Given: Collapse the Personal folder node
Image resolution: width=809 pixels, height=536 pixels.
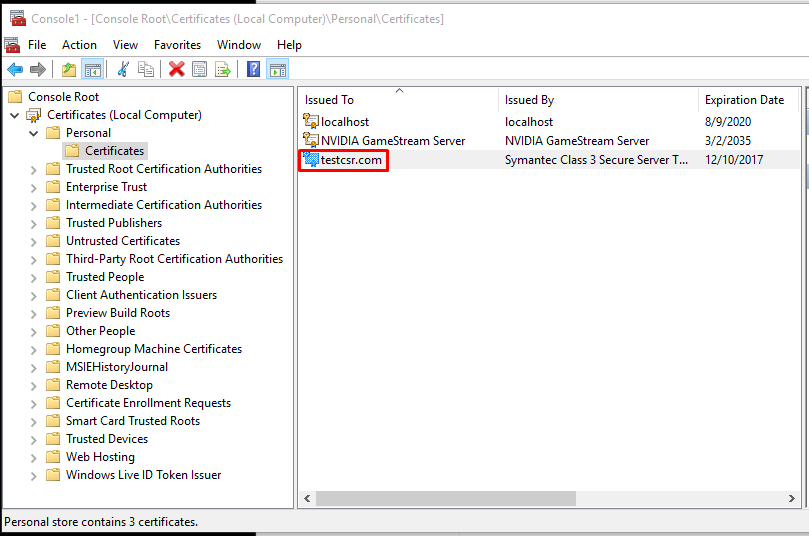Looking at the screenshot, I should (34, 134).
